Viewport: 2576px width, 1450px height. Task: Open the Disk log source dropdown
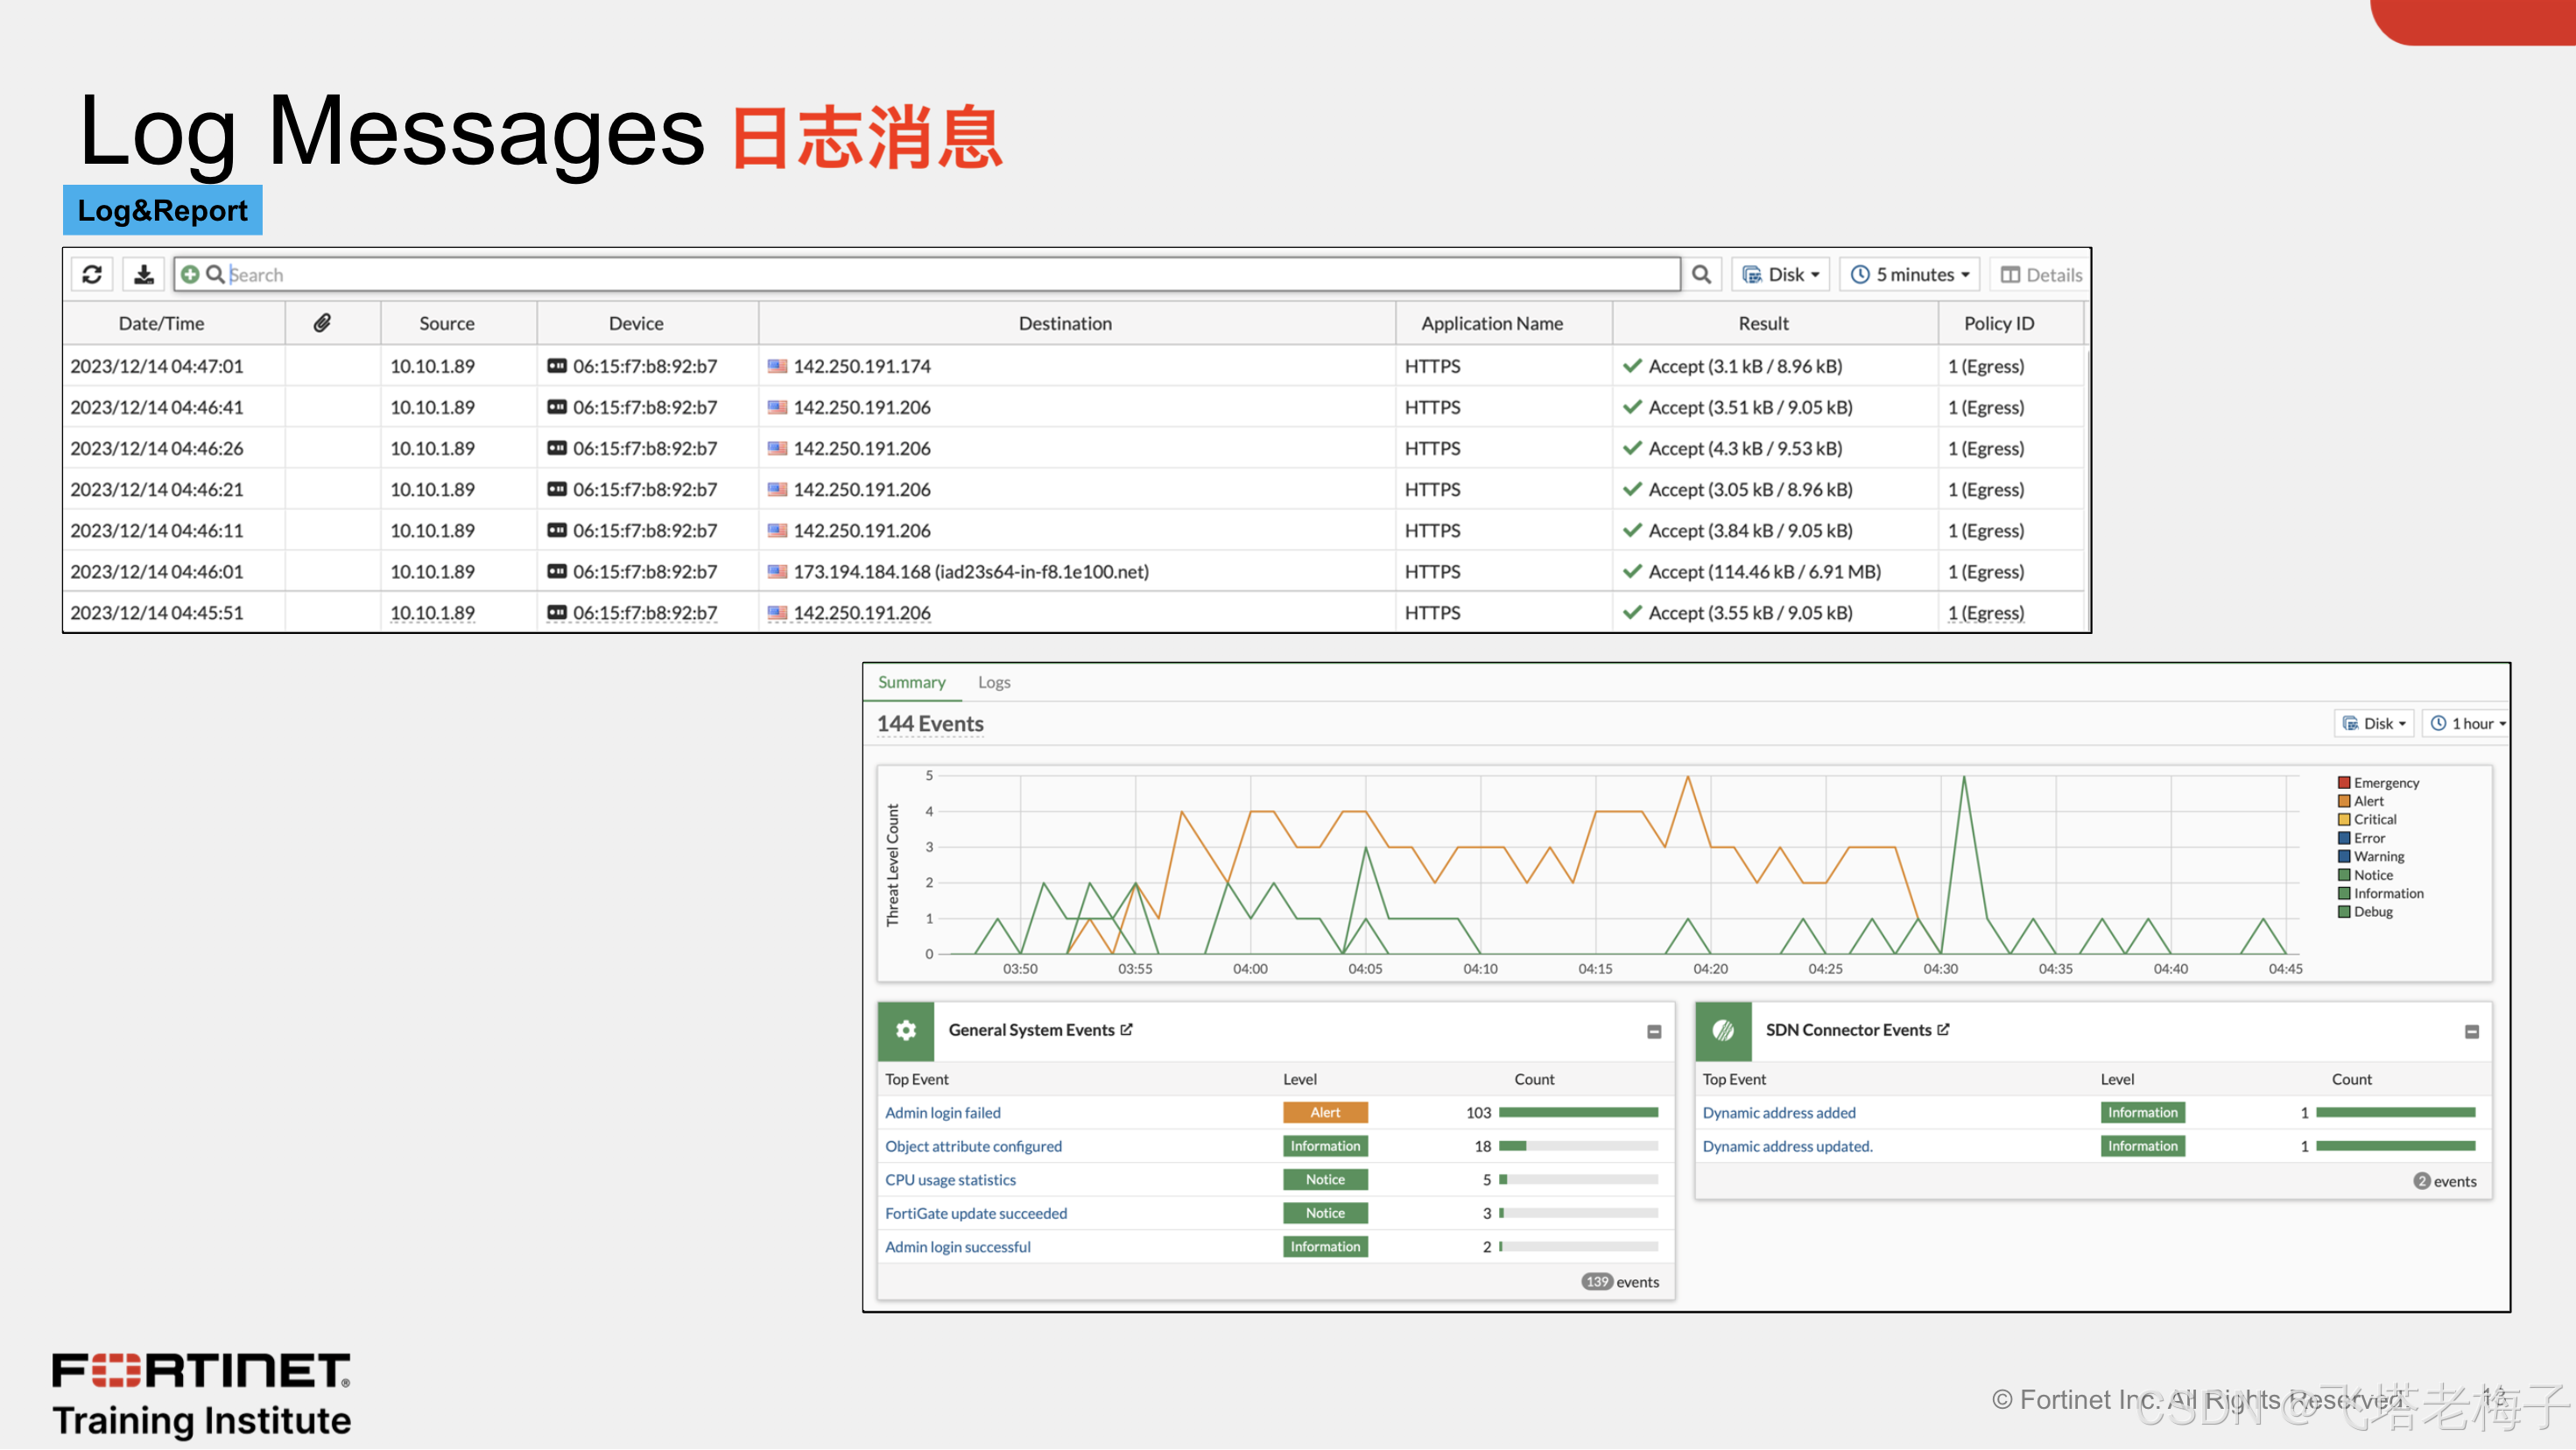pos(1781,274)
